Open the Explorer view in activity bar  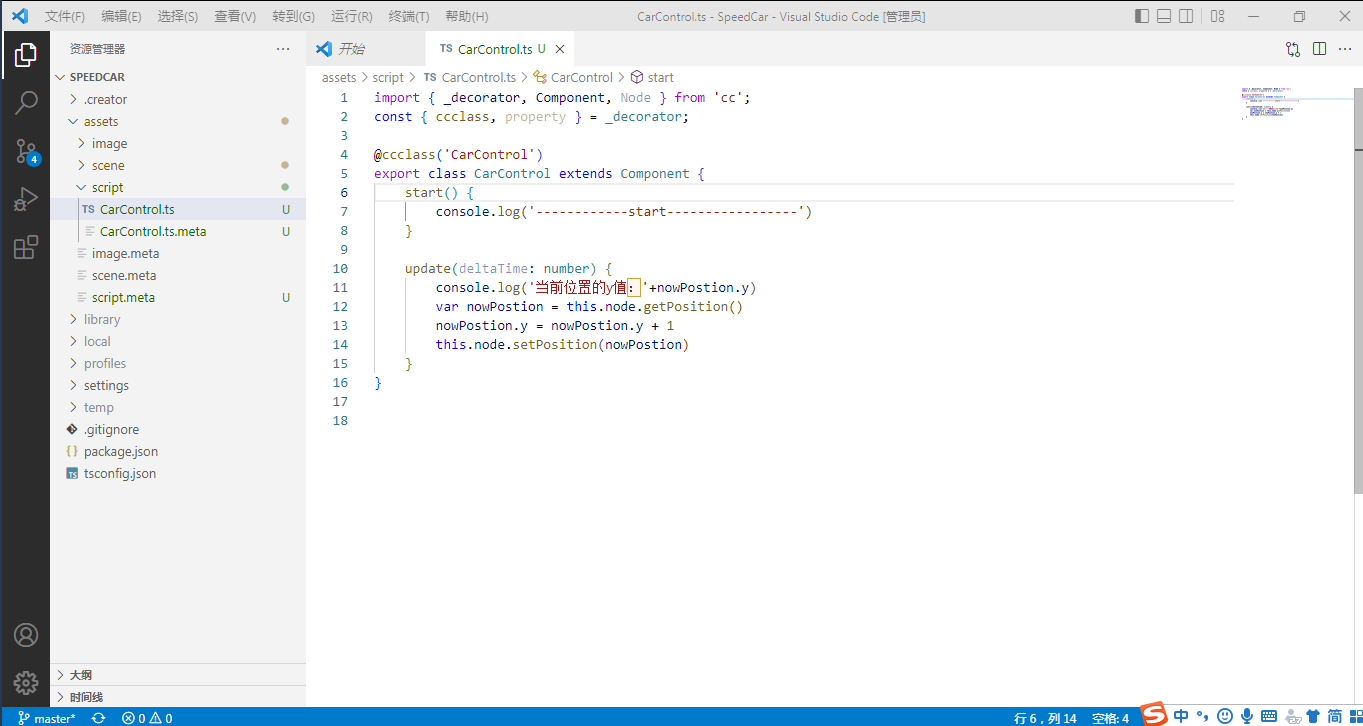coord(26,55)
